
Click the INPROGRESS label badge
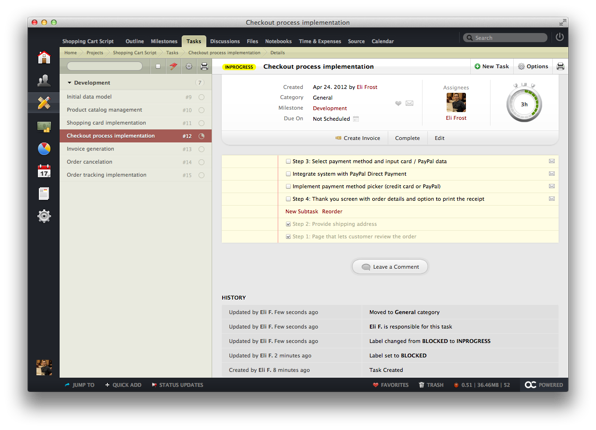239,67
